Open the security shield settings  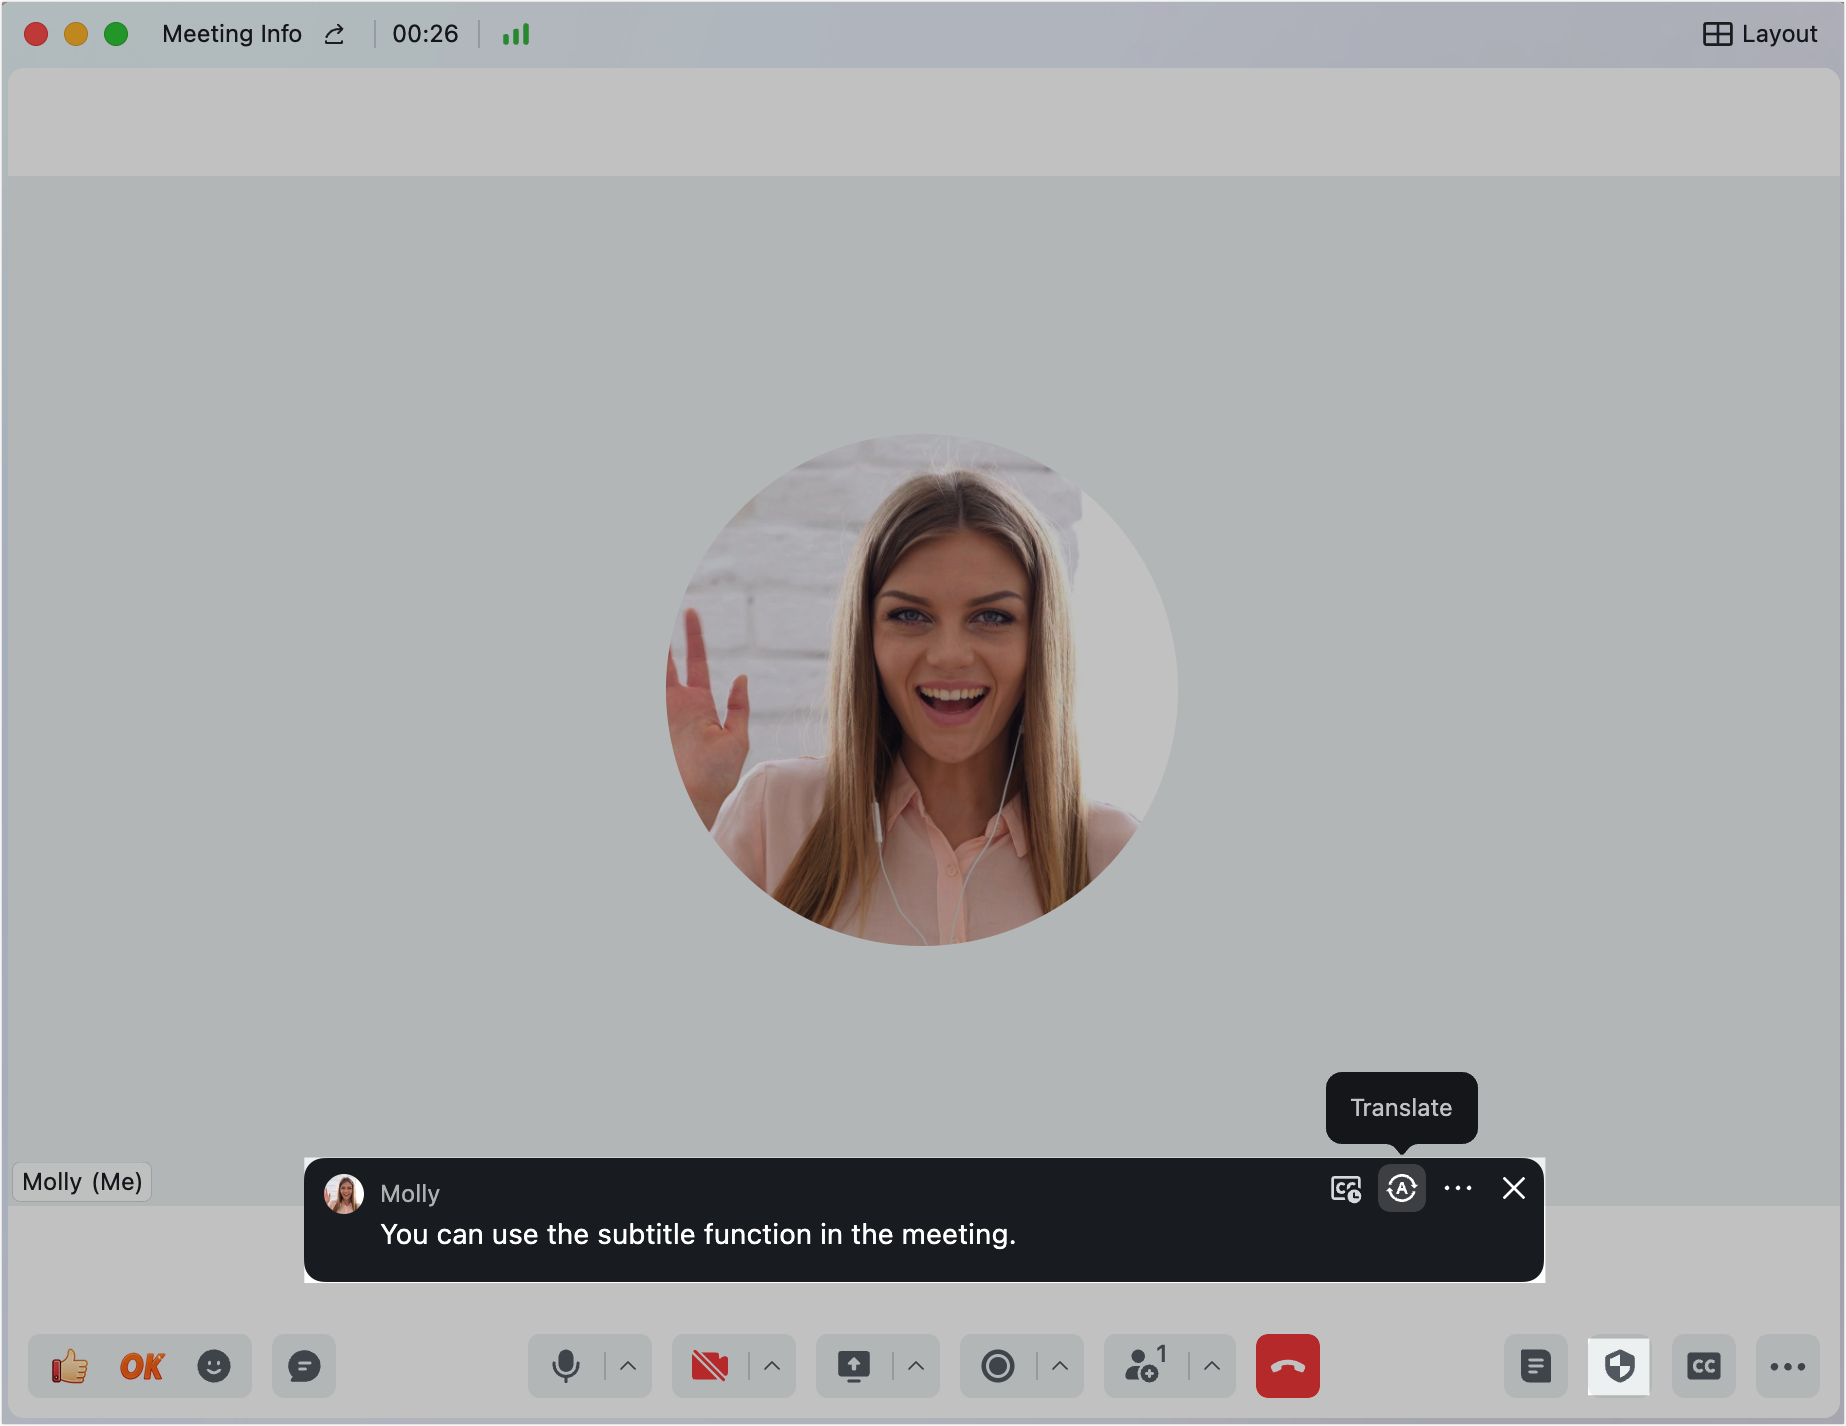1619,1366
